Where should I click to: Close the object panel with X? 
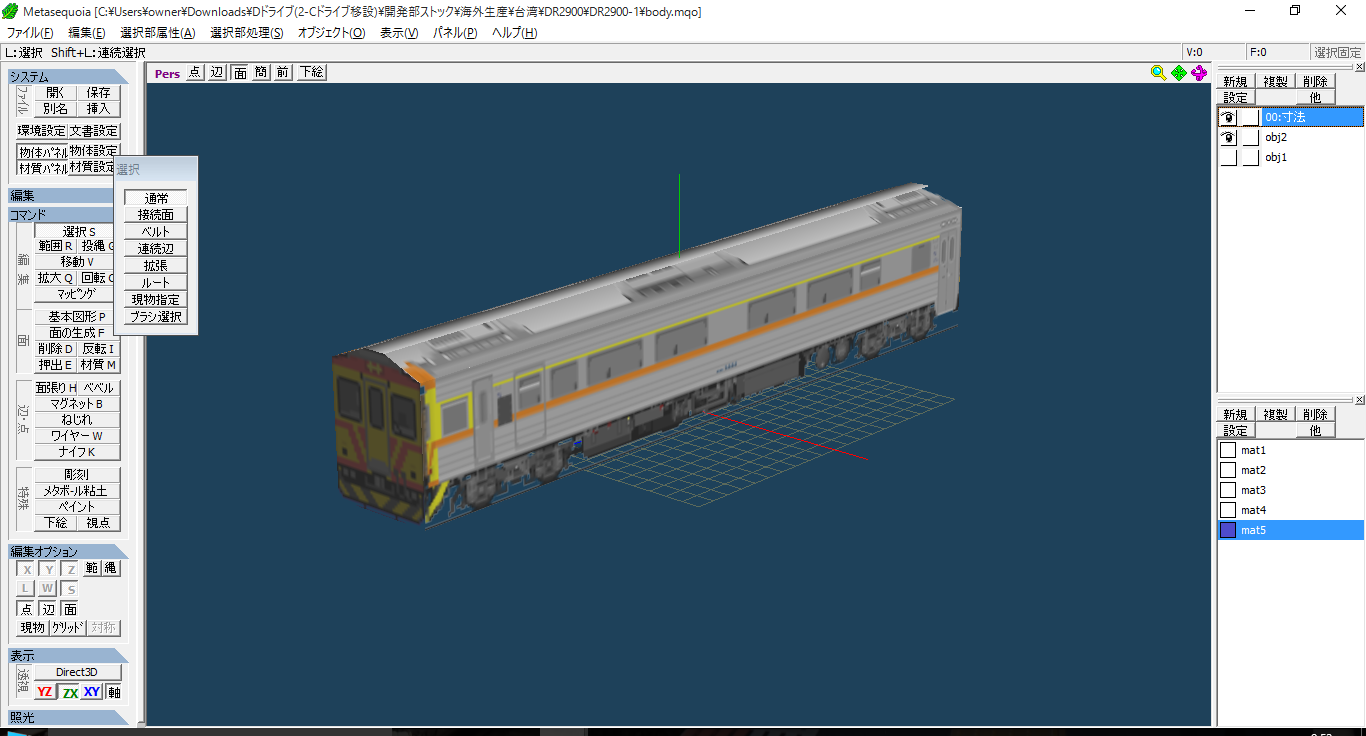click(x=1359, y=68)
